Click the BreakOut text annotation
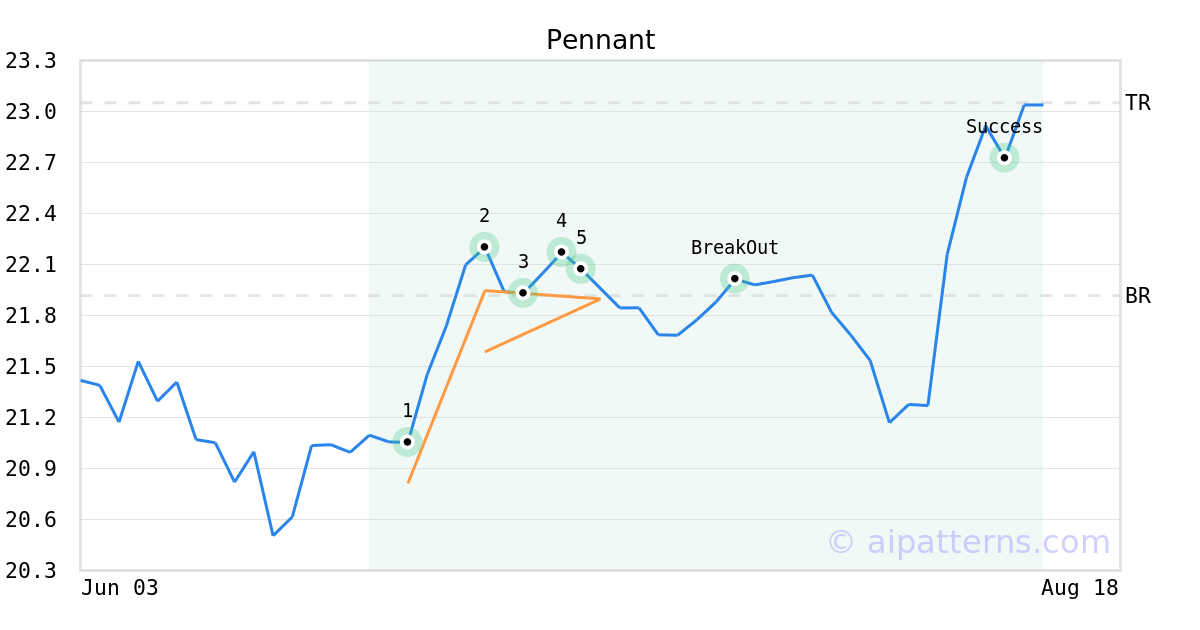The height and width of the screenshot is (630, 1200). coord(735,248)
